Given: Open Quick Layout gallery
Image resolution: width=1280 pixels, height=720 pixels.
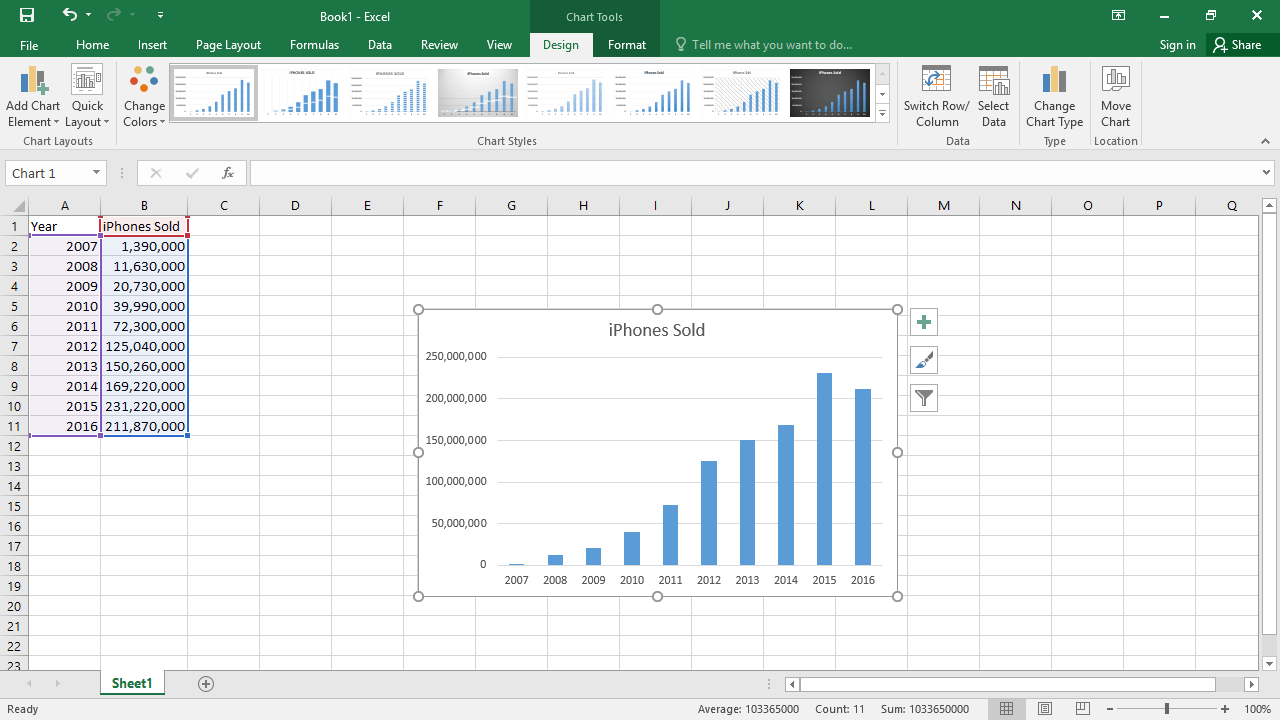Looking at the screenshot, I should 87,97.
